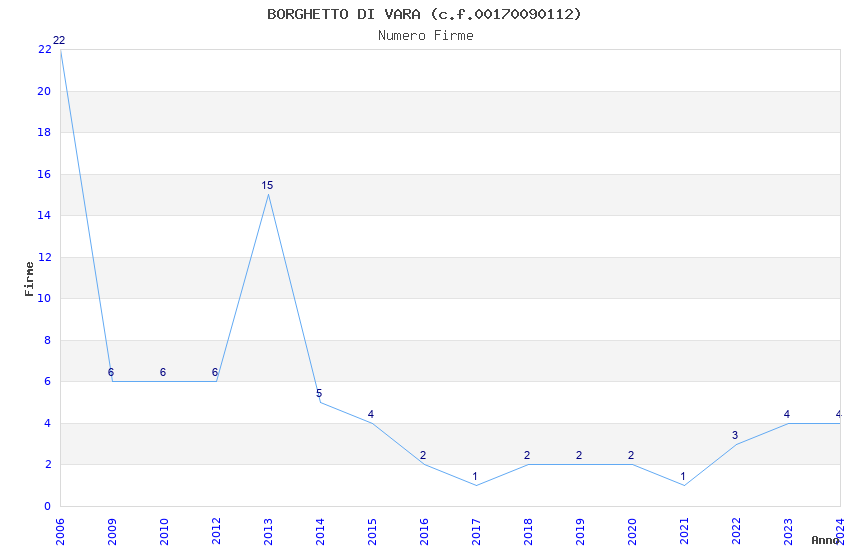Select the 2019 x-axis year label

tap(580, 532)
